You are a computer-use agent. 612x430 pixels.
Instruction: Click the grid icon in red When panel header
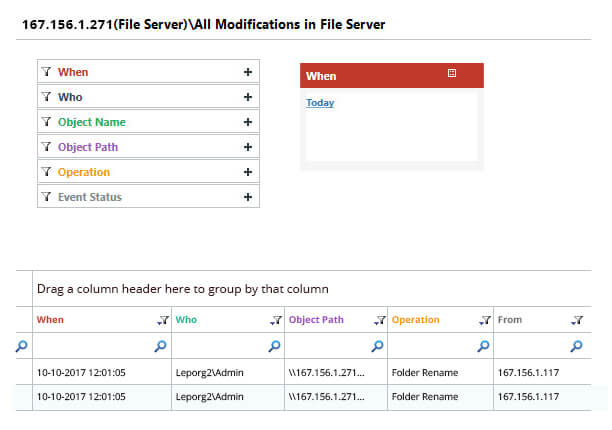click(452, 73)
